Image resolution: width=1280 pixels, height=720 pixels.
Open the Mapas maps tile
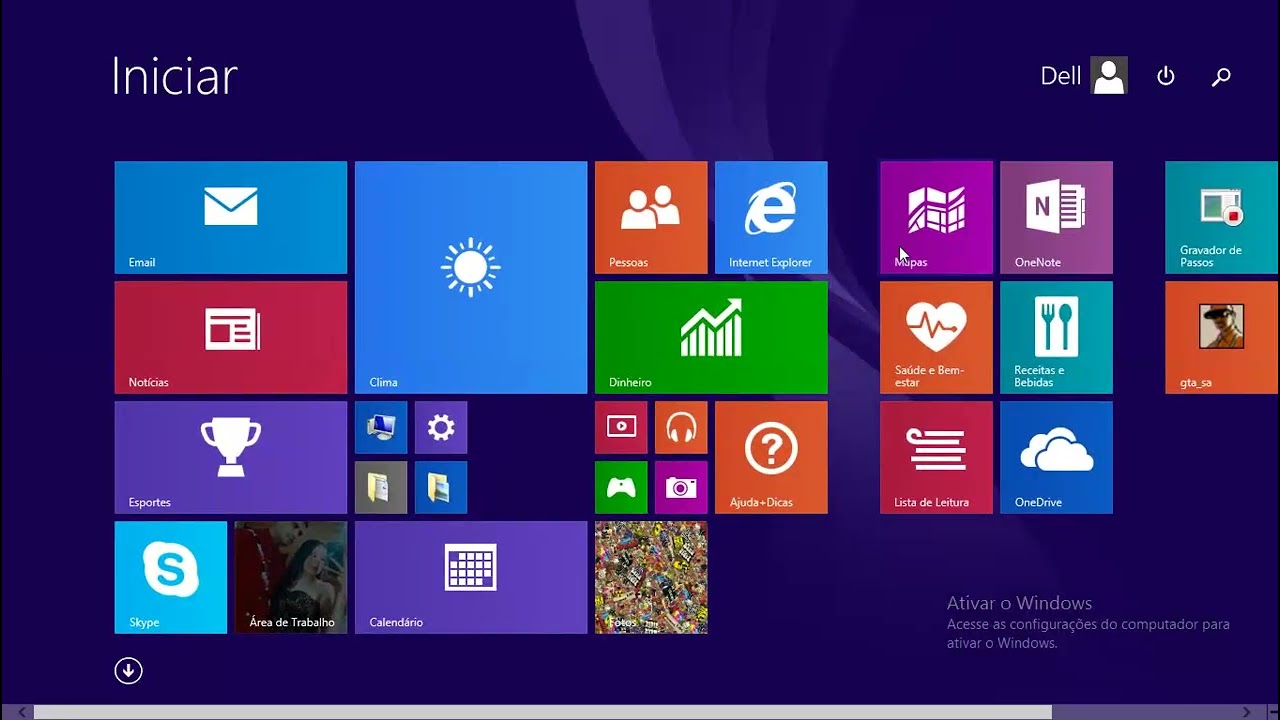(x=936, y=217)
